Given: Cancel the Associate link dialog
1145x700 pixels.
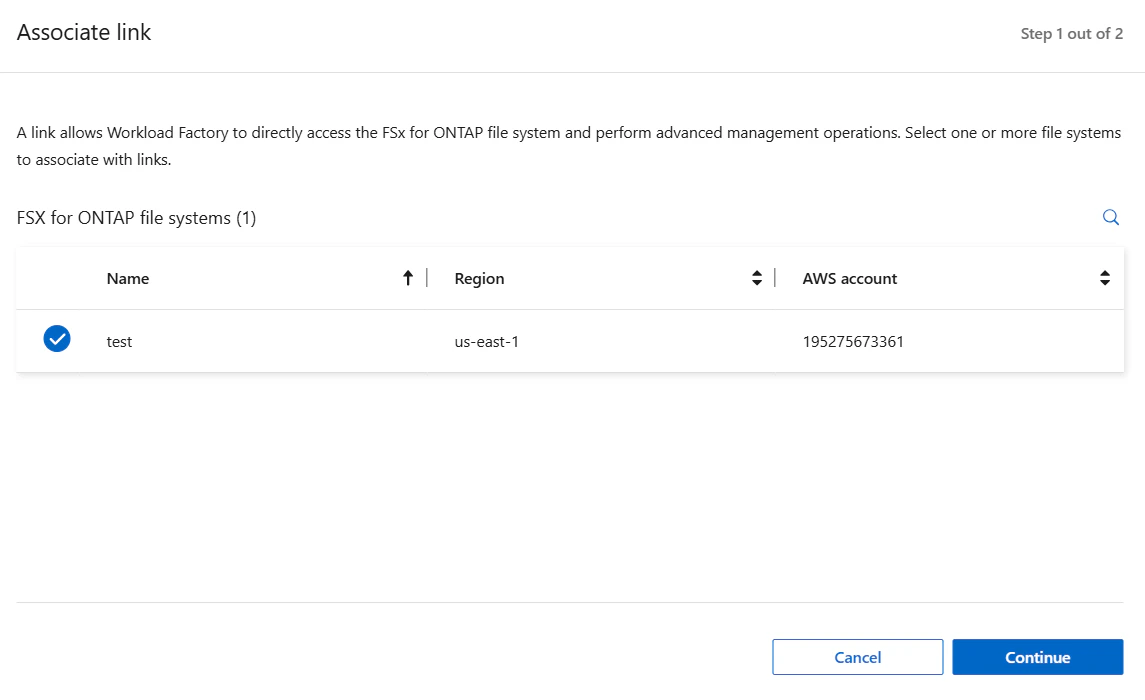Looking at the screenshot, I should (857, 657).
